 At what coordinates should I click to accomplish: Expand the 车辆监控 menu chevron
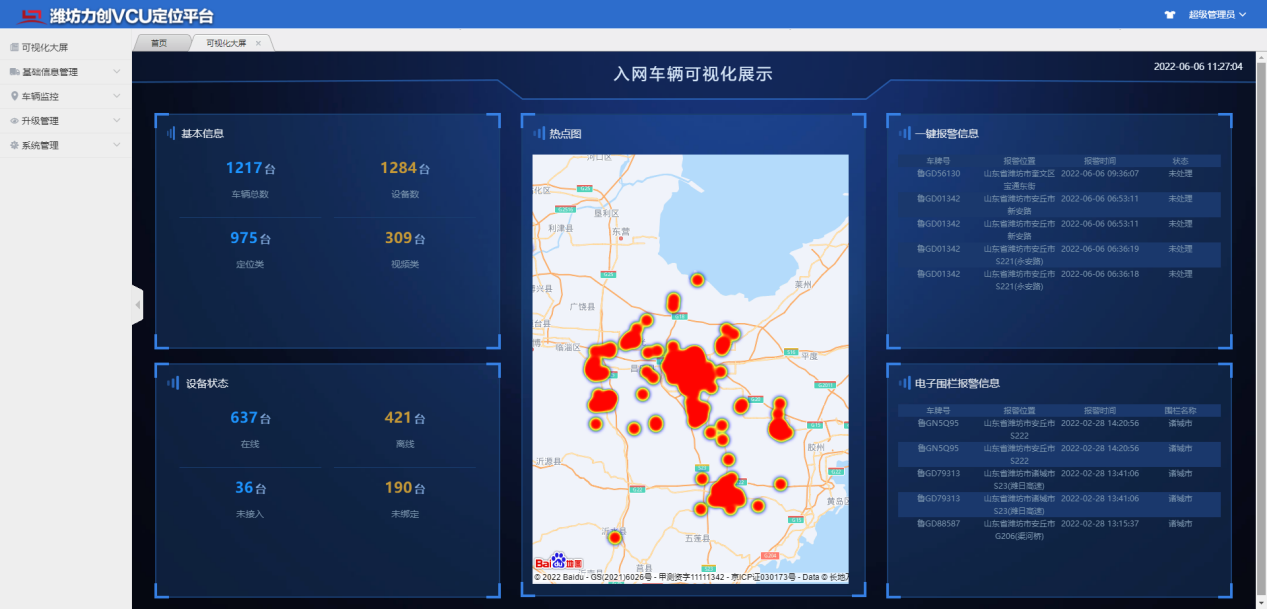pyautogui.click(x=117, y=96)
